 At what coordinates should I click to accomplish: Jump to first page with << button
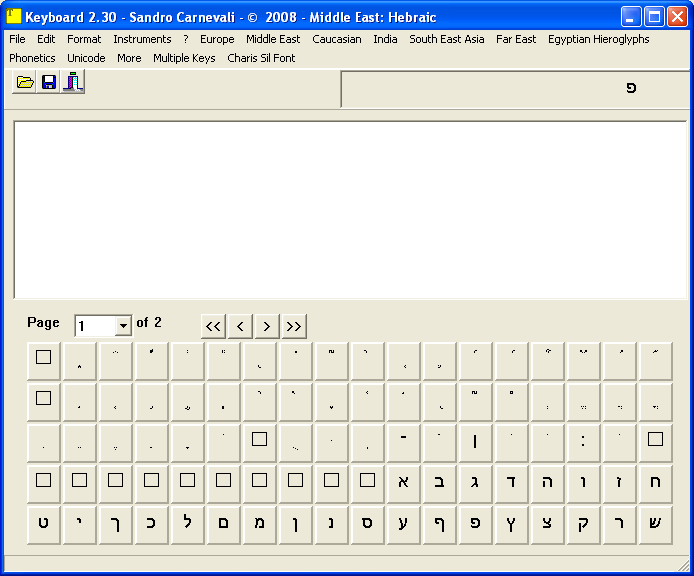213,326
